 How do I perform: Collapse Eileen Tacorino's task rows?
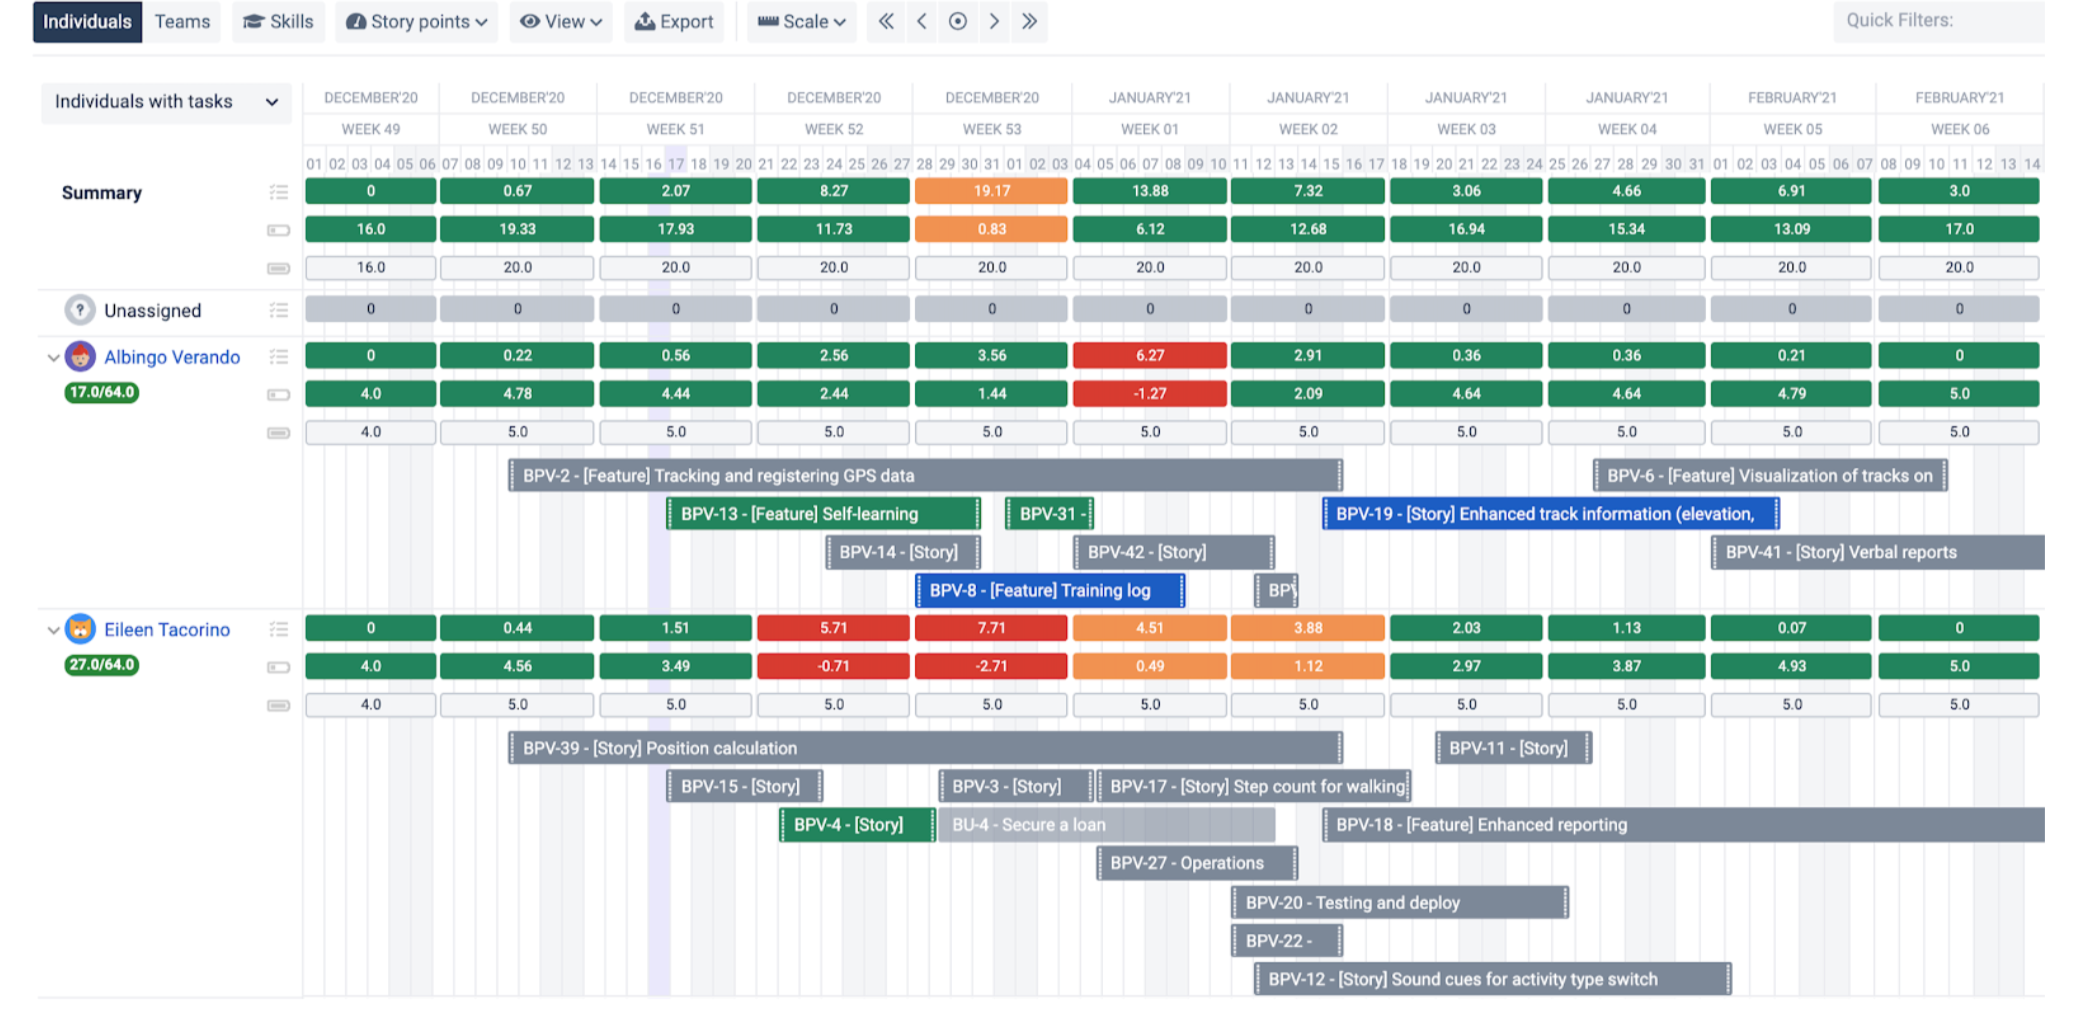click(54, 630)
